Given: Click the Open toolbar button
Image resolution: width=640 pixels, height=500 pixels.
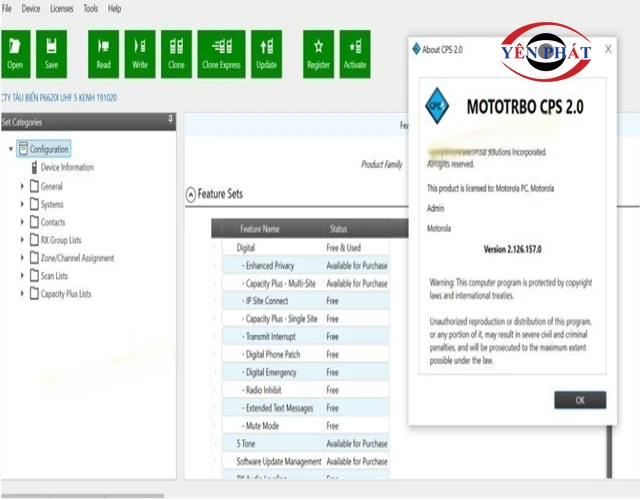Looking at the screenshot, I should [x=16, y=54].
